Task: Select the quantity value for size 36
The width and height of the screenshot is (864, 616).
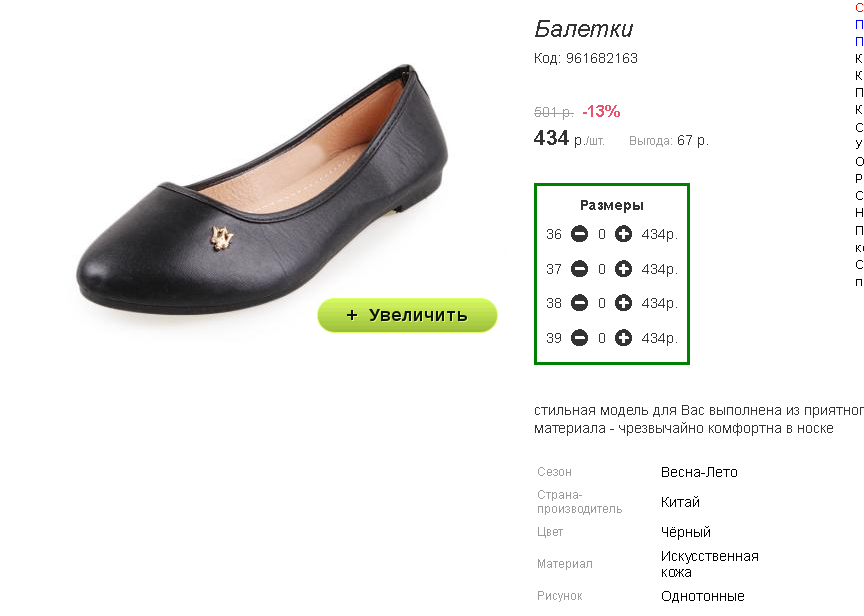Action: point(602,234)
